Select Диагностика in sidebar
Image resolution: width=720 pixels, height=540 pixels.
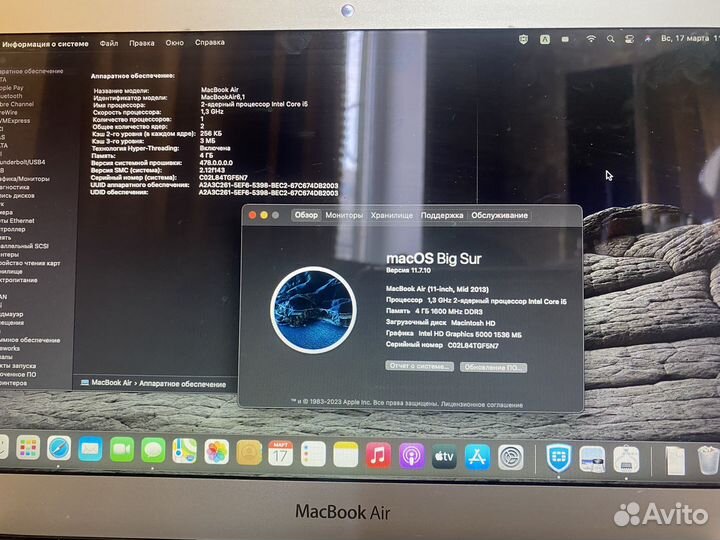click(15, 187)
